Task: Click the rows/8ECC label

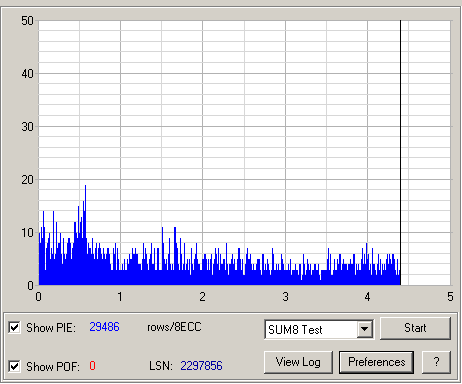Action: click(x=174, y=327)
